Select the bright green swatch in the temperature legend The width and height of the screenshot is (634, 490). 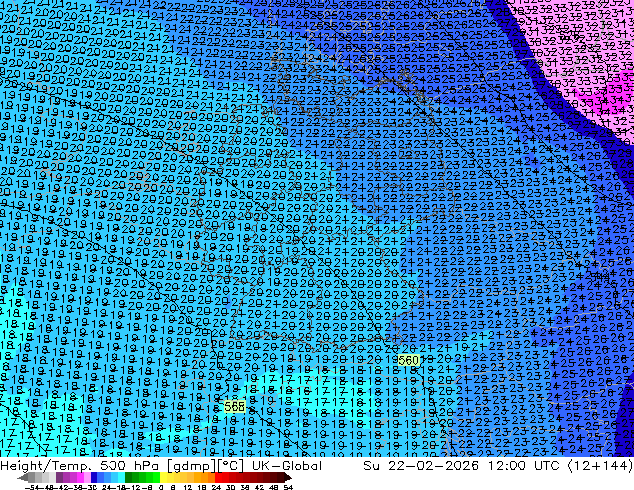tap(156, 478)
